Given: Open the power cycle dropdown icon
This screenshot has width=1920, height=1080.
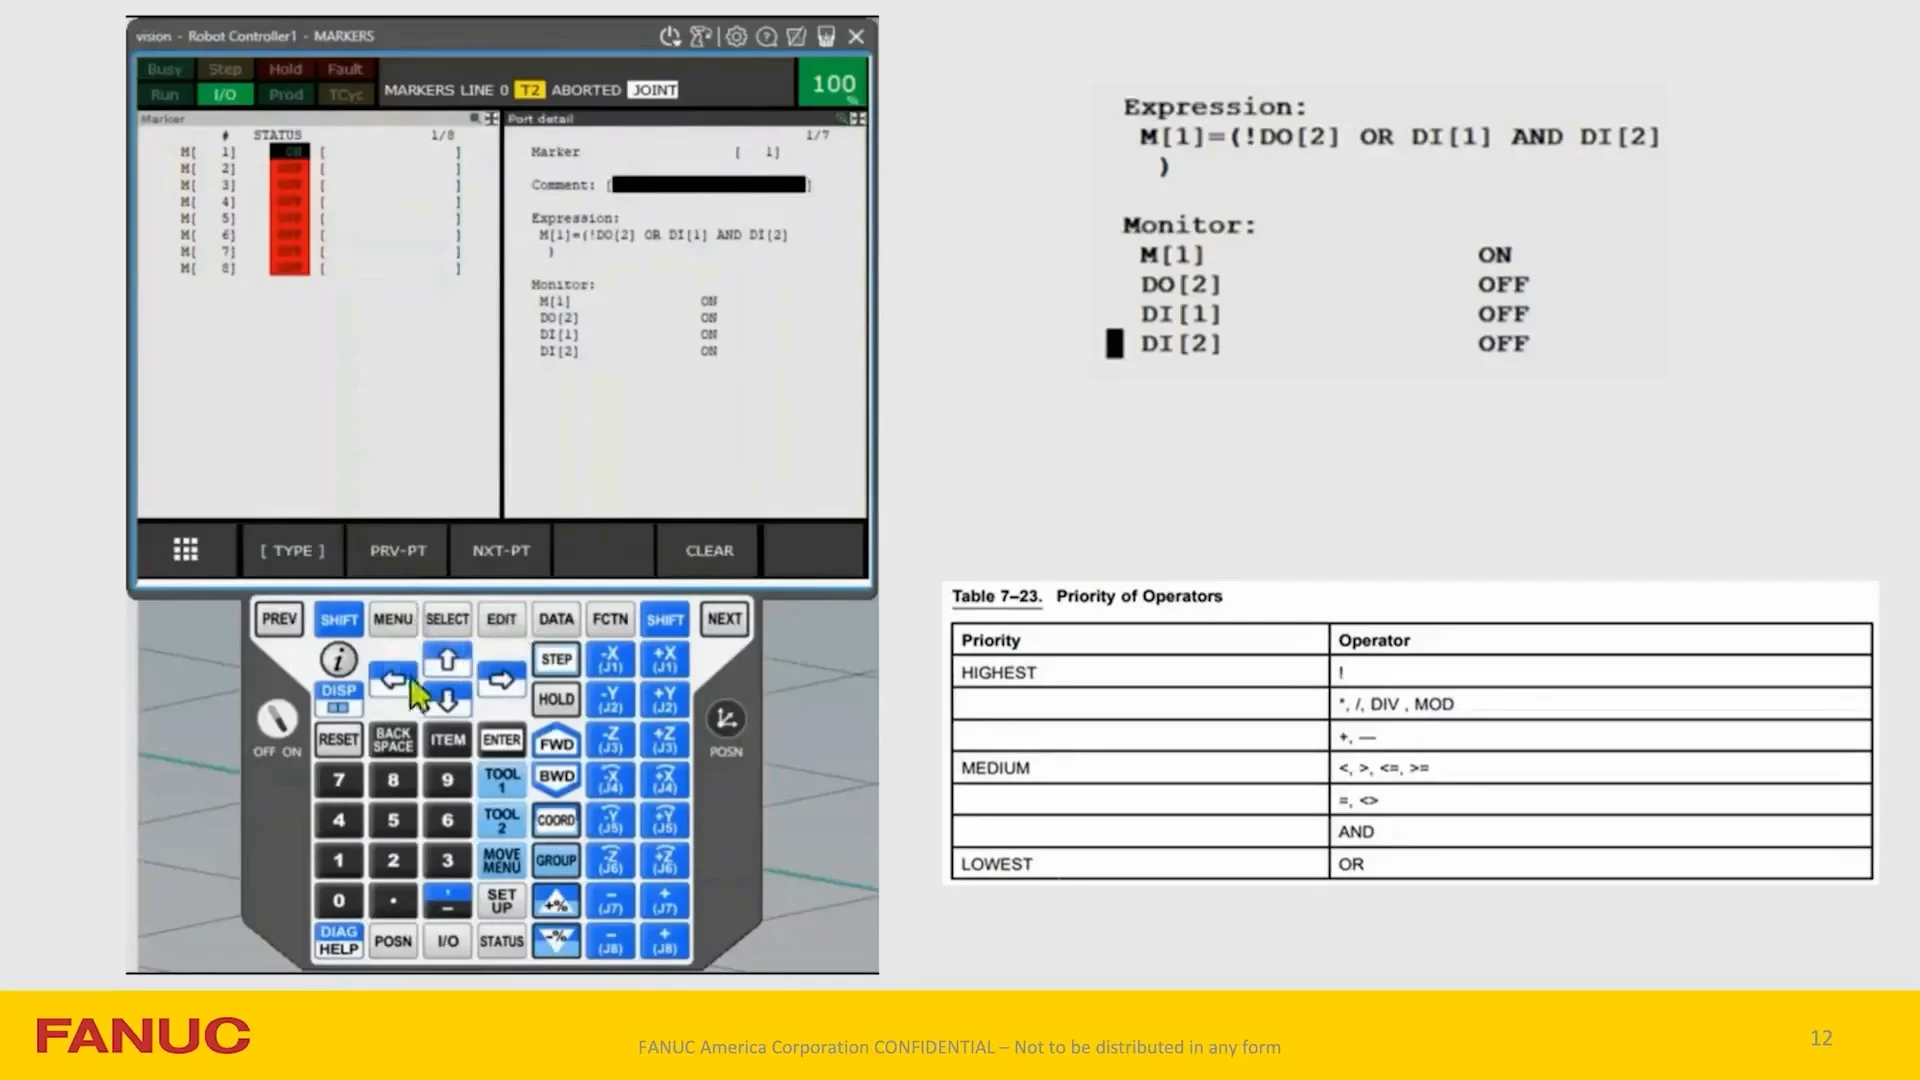Looking at the screenshot, I should (669, 37).
